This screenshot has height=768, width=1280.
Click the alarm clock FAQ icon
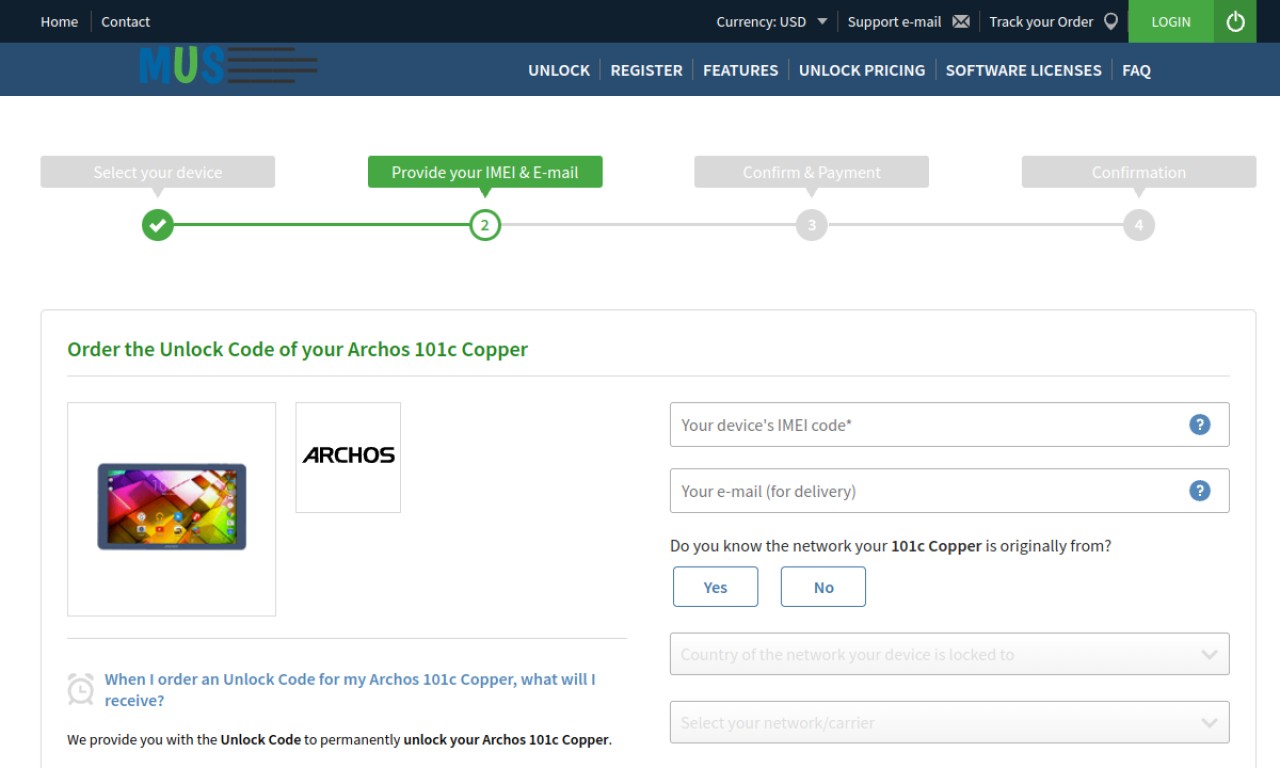[81, 689]
